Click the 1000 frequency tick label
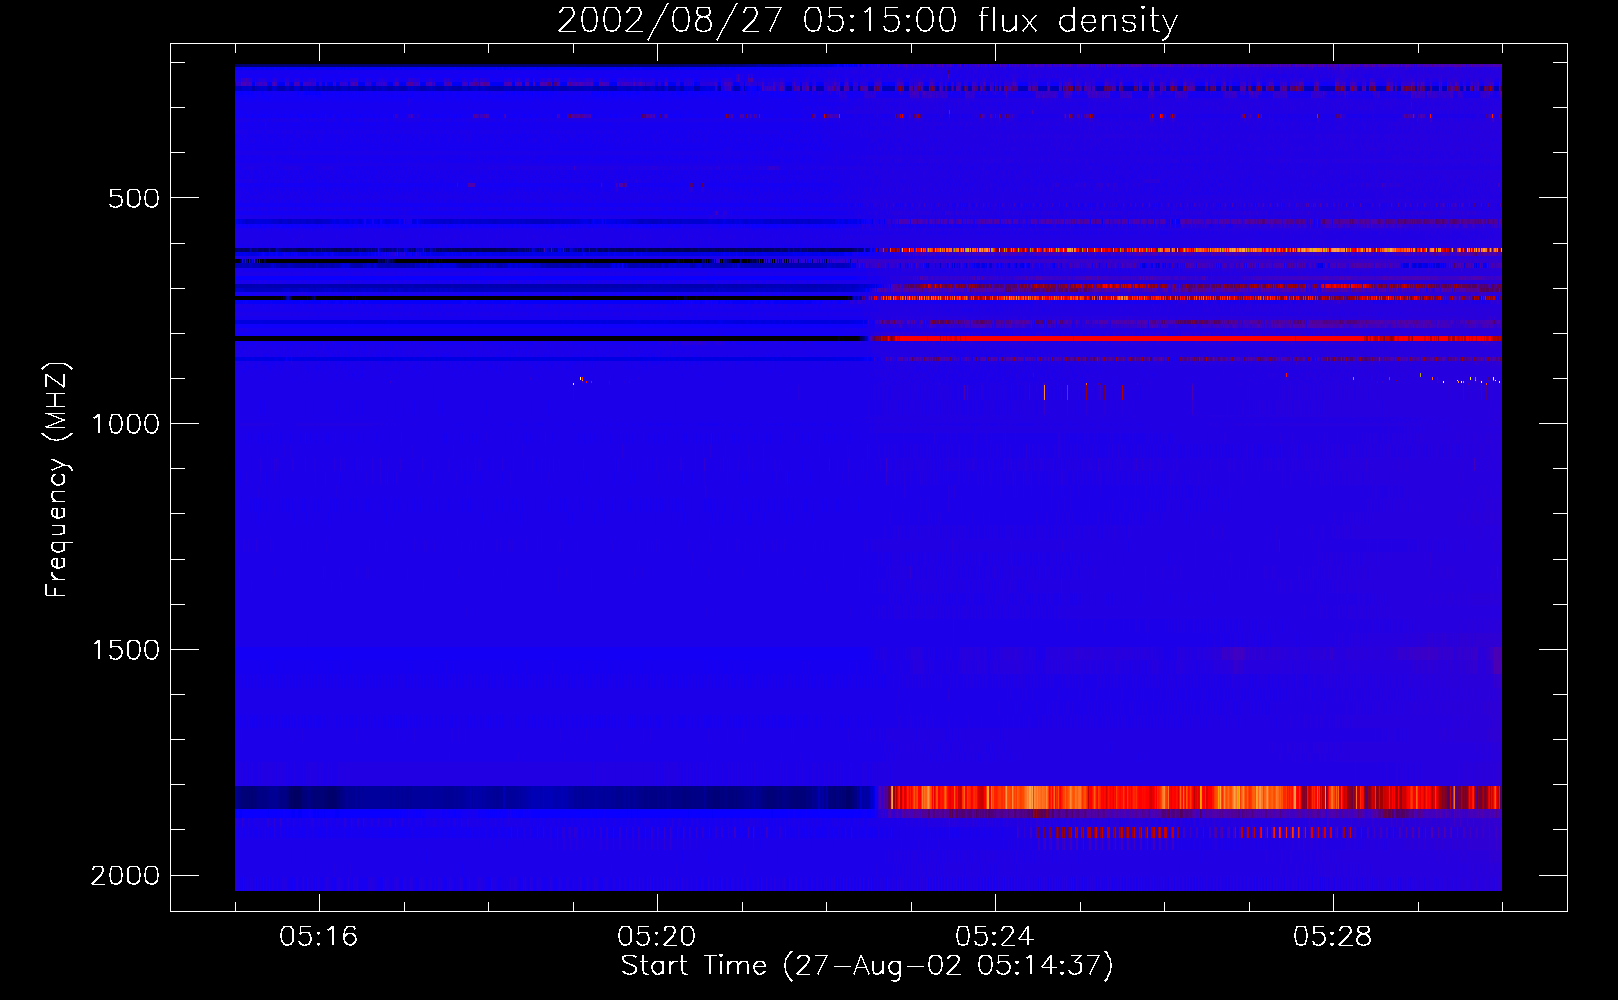The image size is (1618, 1000). pyautogui.click(x=125, y=424)
